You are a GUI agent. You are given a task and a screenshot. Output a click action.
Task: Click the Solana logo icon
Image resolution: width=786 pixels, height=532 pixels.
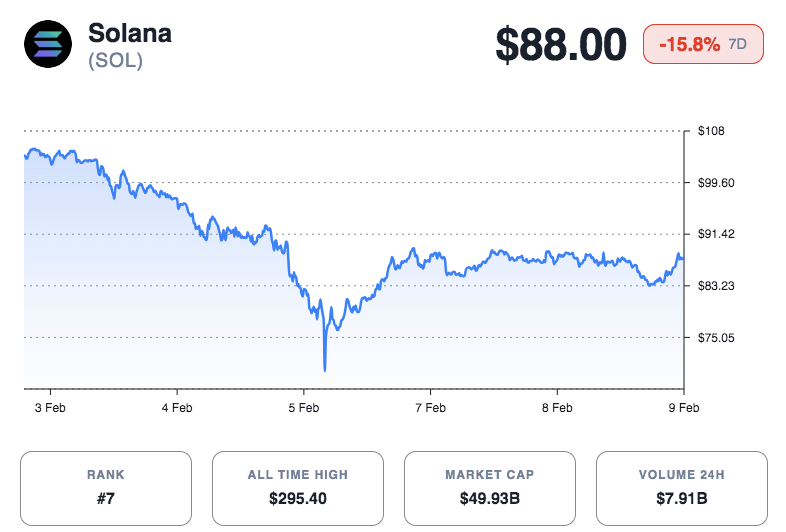(46, 45)
